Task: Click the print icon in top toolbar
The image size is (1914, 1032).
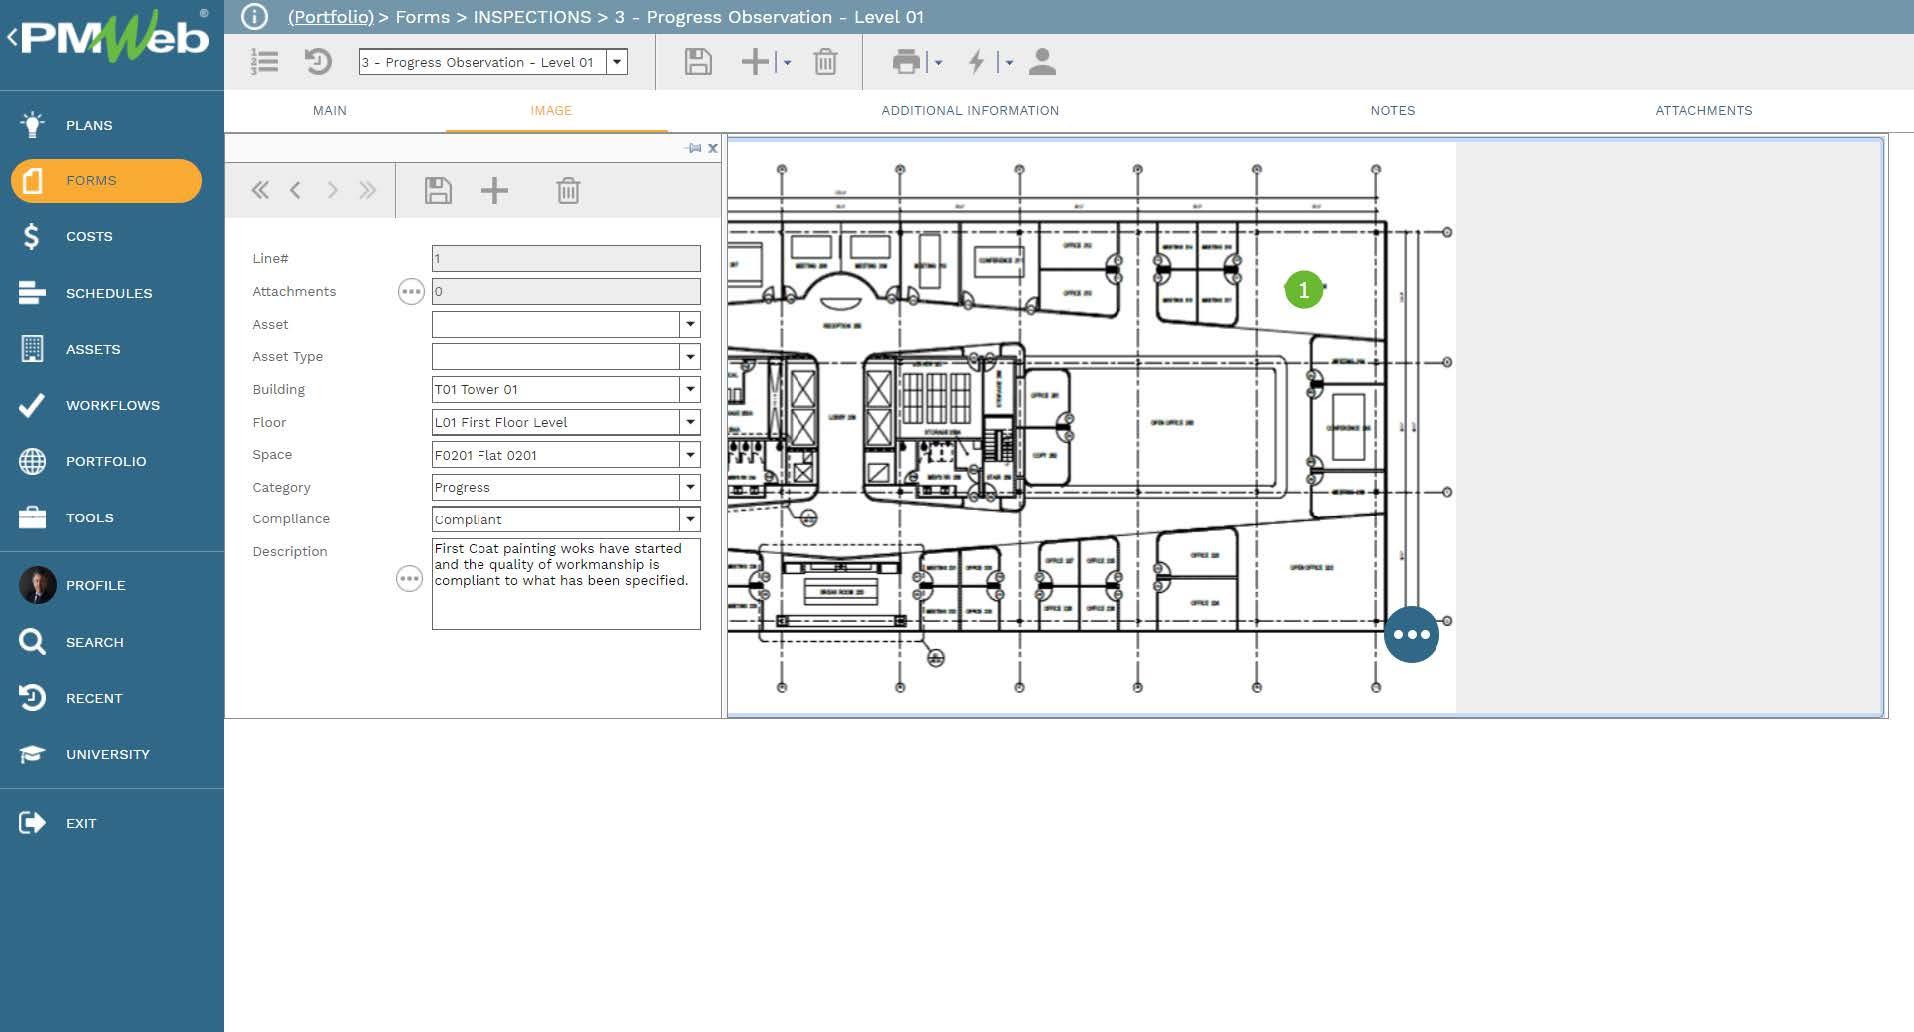Action: (906, 62)
